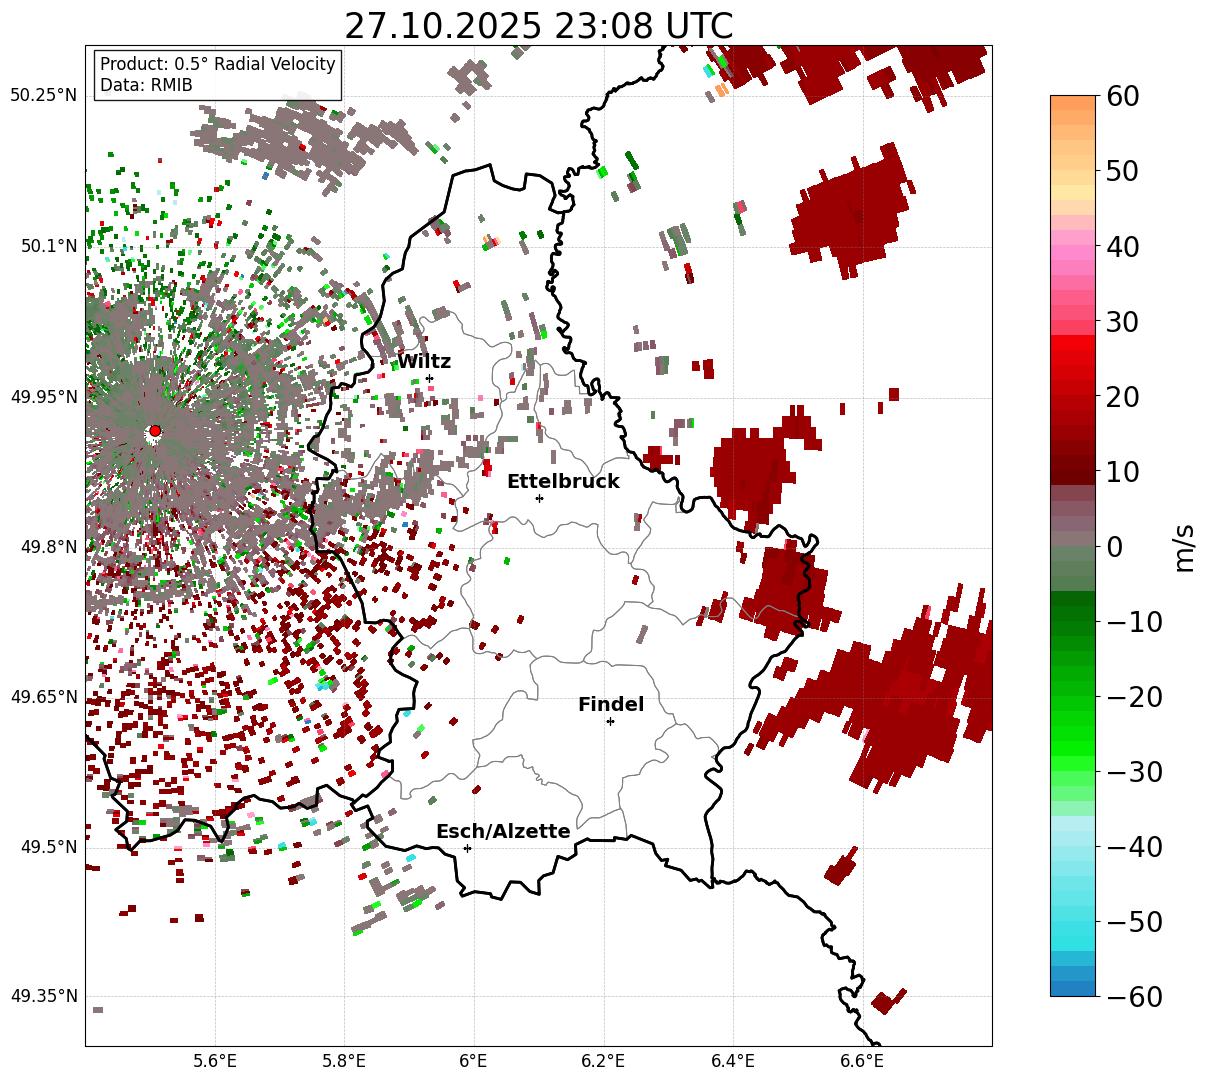Click the bright green colorbar segment near −25
The height and width of the screenshot is (1081, 1207).
pyautogui.click(x=1073, y=733)
